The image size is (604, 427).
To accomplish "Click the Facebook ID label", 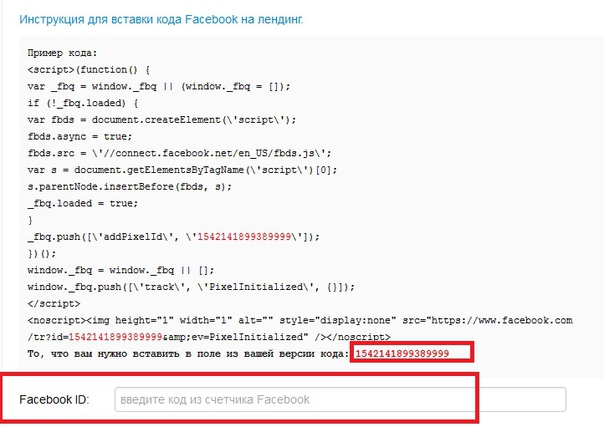I will coord(54,400).
